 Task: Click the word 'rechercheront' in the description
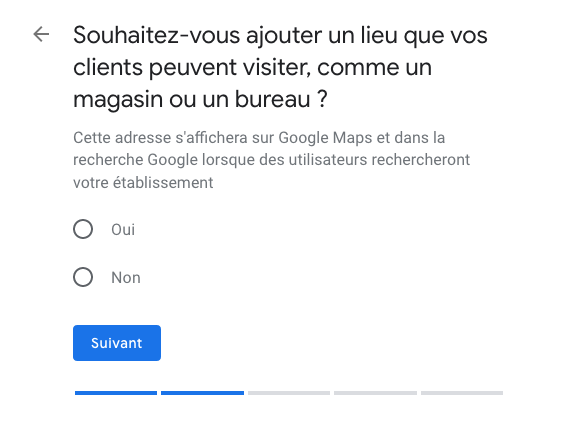click(x=421, y=160)
